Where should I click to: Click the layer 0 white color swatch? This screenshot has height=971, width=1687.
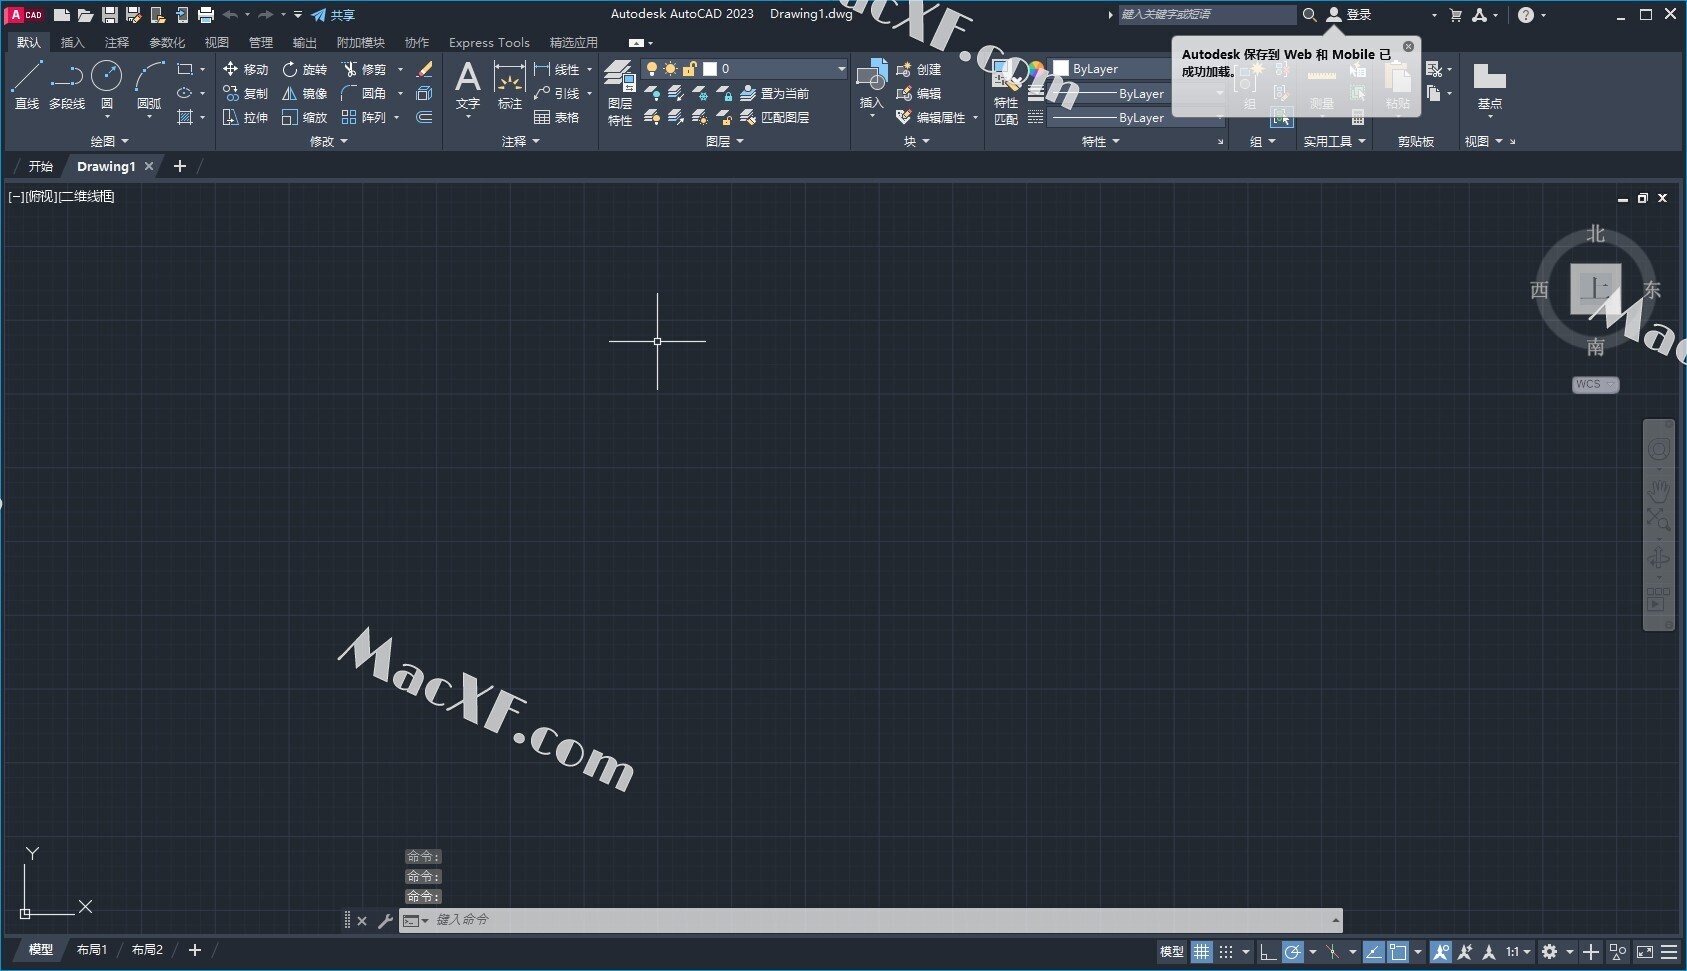710,69
